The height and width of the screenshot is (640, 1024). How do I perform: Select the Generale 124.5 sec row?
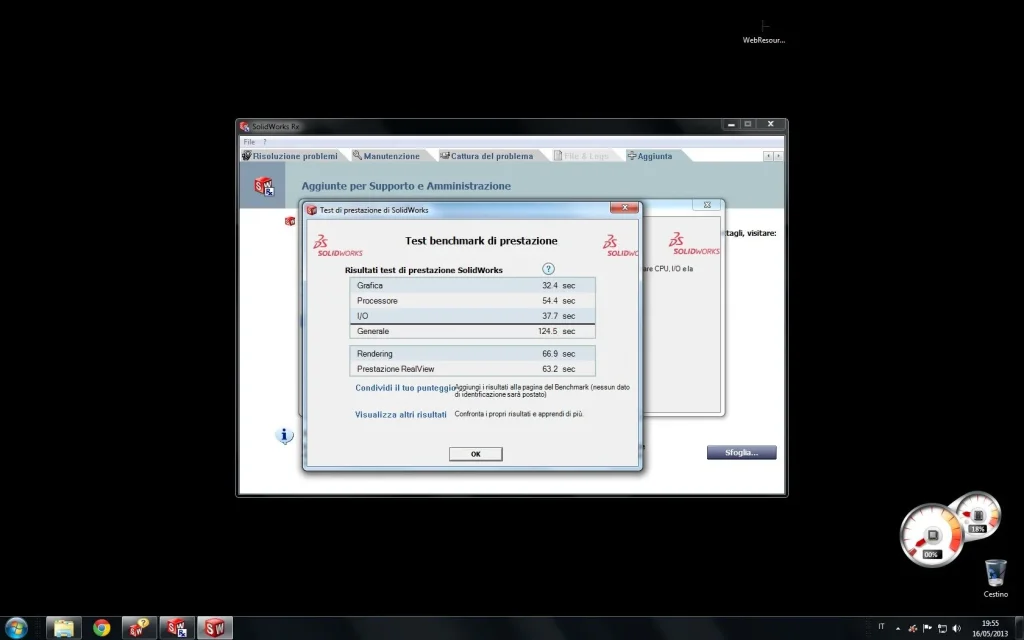(472, 331)
